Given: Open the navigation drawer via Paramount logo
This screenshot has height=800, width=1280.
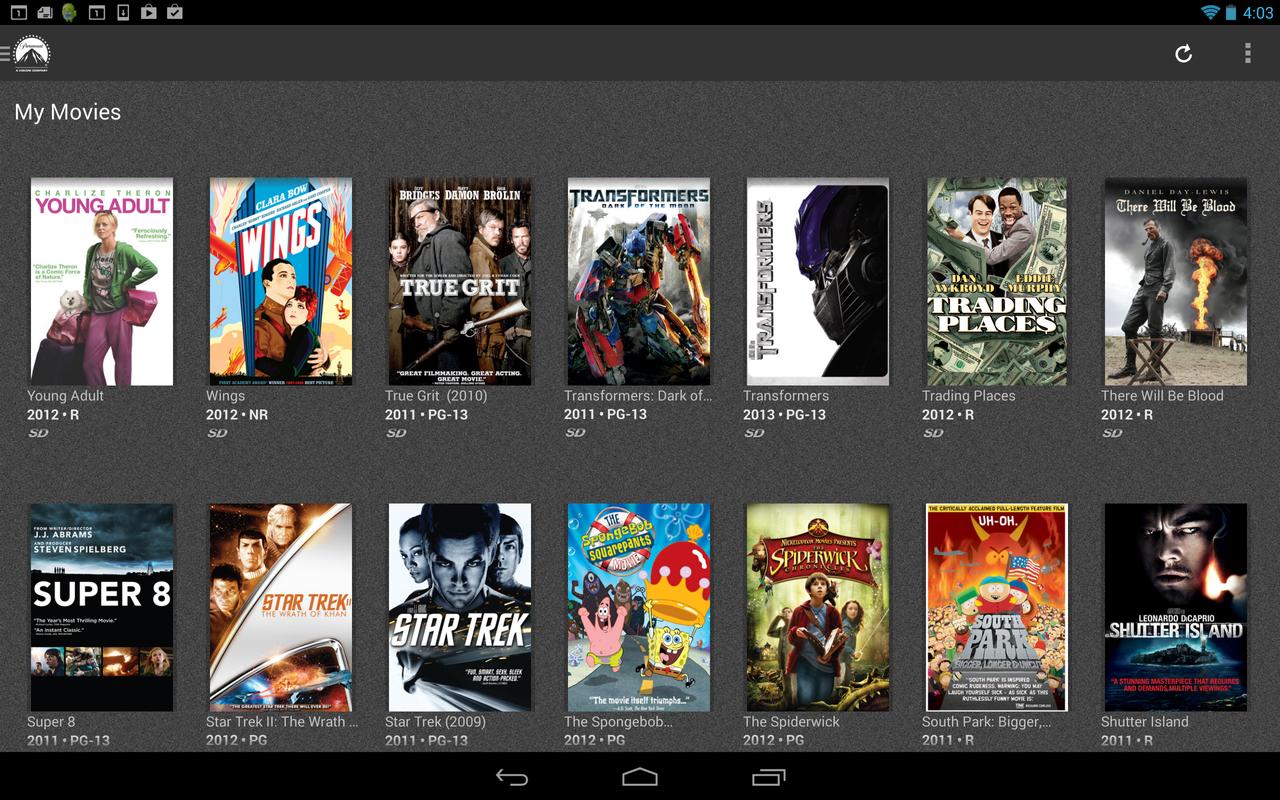Looking at the screenshot, I should tap(31, 54).
